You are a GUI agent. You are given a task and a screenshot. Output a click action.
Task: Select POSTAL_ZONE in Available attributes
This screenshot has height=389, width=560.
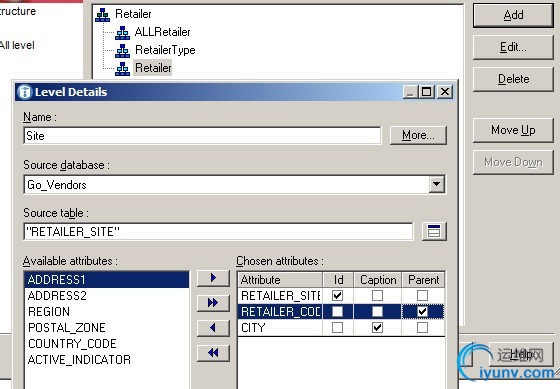[106, 328]
